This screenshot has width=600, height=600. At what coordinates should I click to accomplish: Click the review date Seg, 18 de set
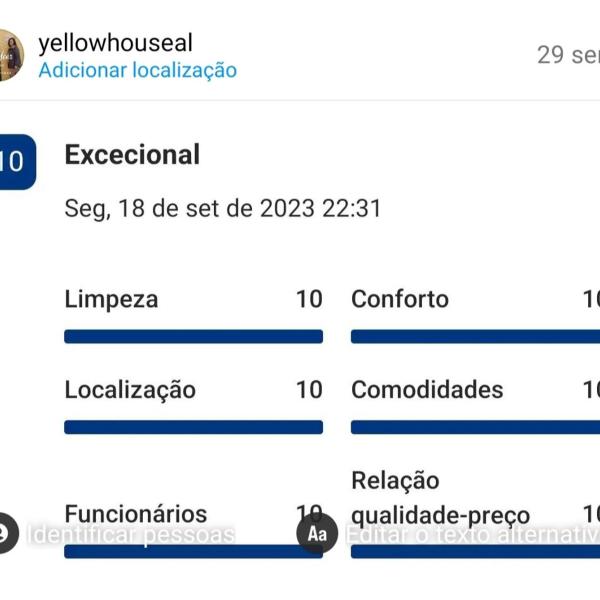pos(222,209)
